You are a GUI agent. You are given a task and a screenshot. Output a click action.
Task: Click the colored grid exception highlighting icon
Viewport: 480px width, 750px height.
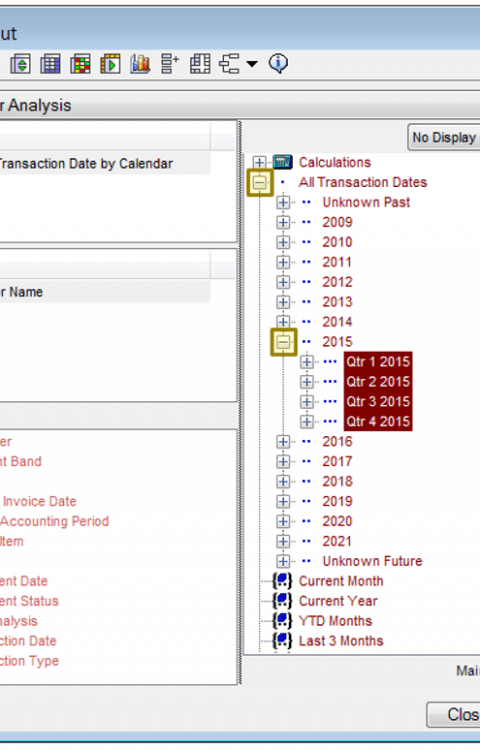click(x=80, y=64)
